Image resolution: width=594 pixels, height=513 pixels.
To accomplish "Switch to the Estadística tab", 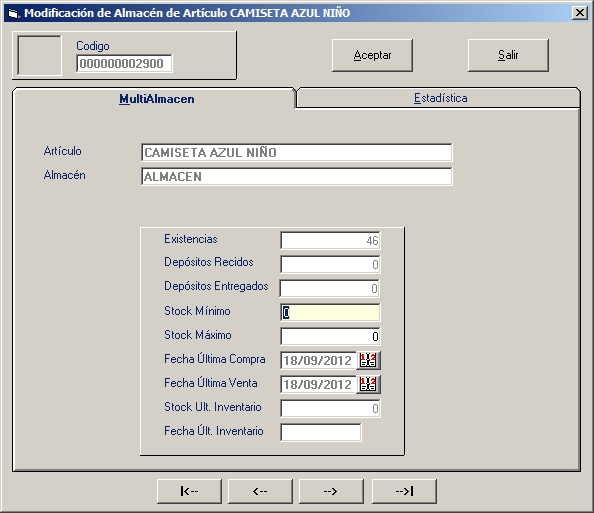I will 439,98.
